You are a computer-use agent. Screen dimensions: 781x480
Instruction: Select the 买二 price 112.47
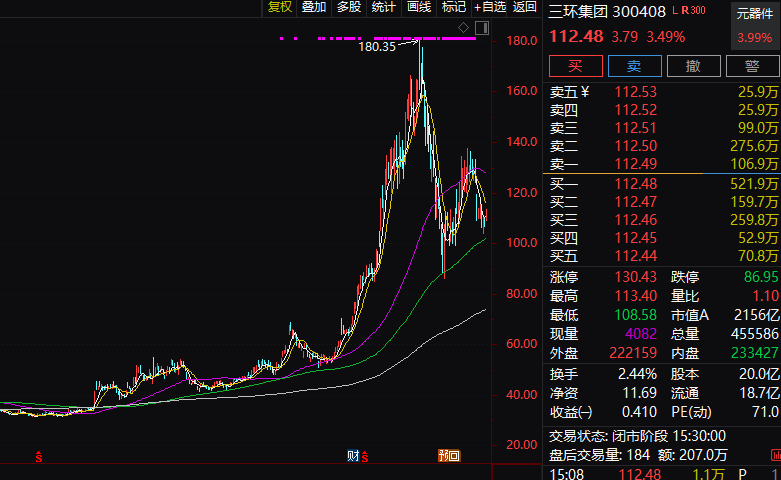click(636, 202)
